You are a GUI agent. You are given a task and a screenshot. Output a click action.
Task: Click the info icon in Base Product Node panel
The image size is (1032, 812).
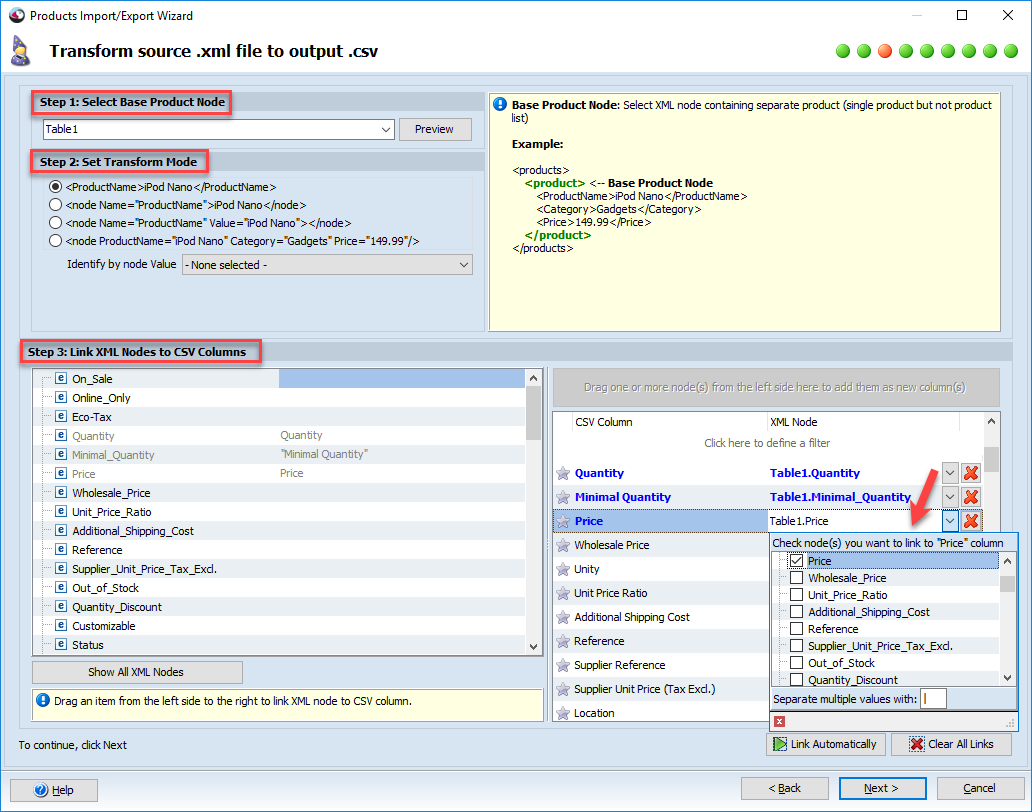tap(500, 104)
